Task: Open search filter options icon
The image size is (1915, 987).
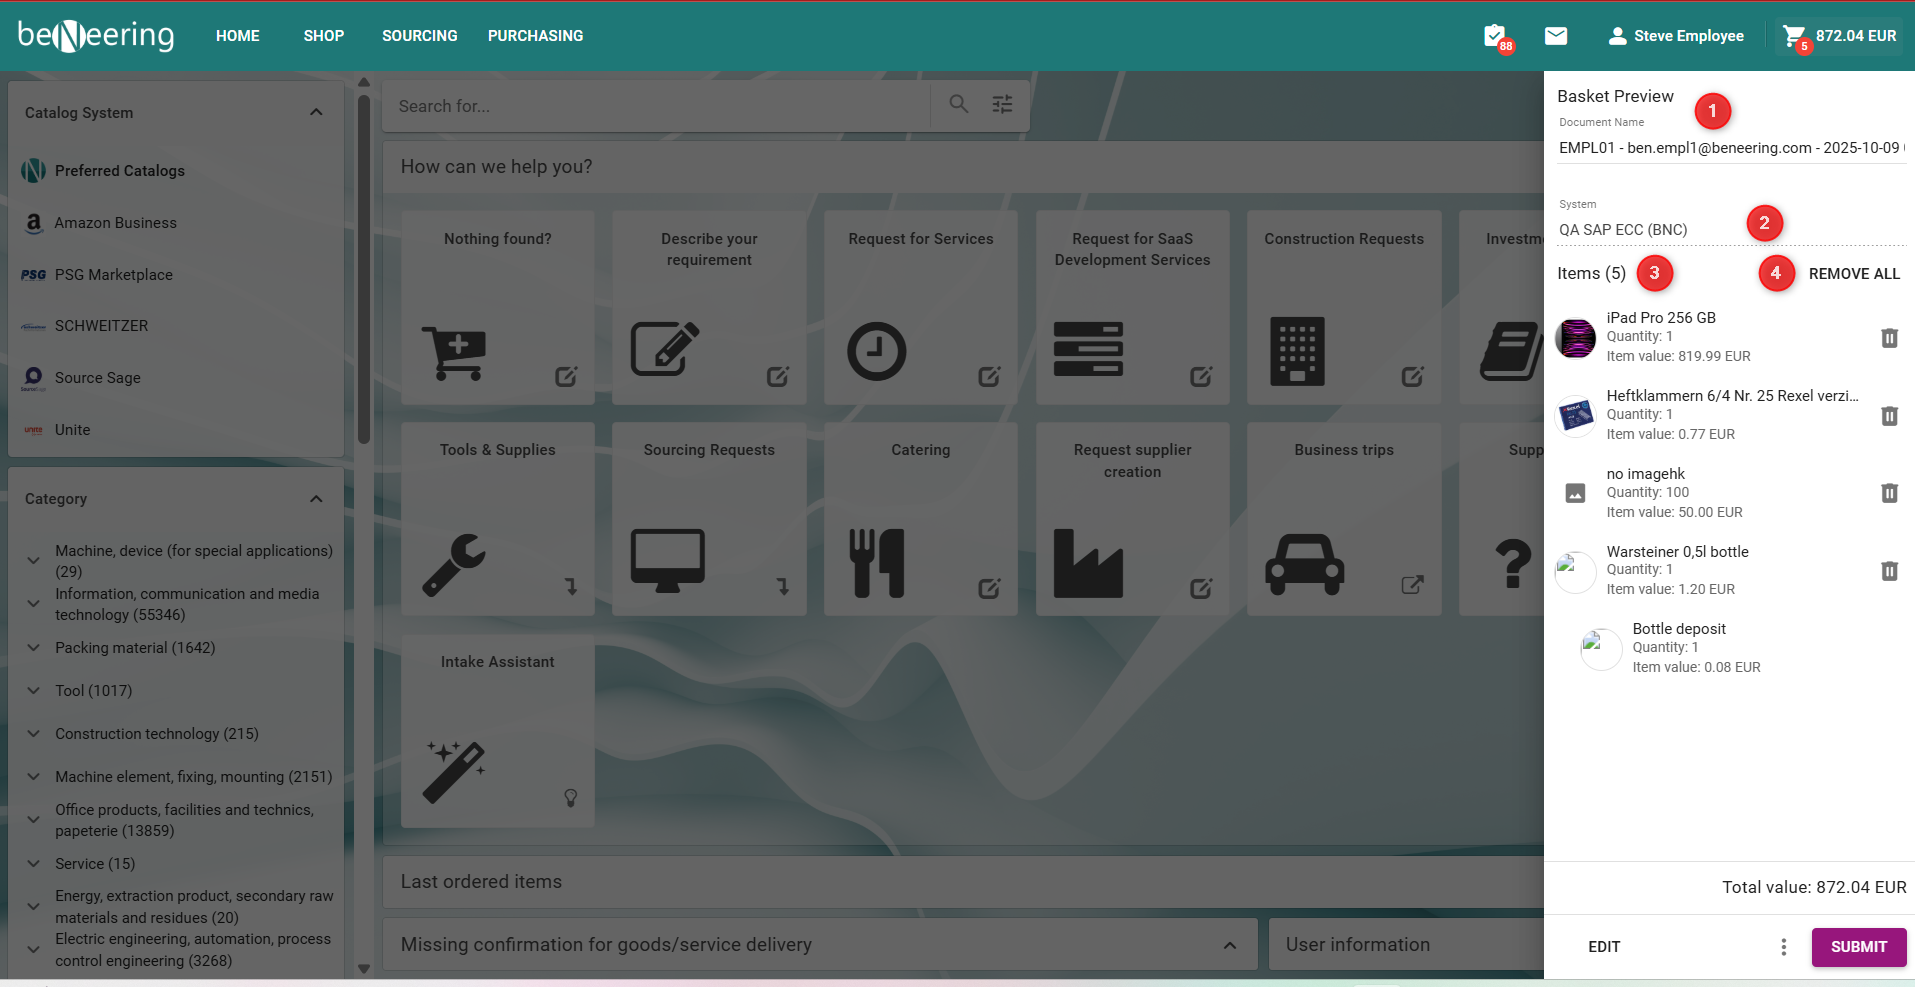Action: [x=1002, y=105]
